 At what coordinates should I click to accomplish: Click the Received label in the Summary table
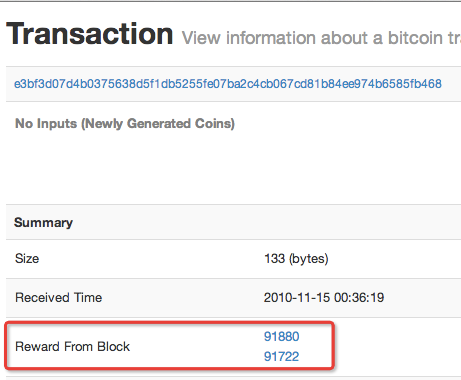point(42,298)
